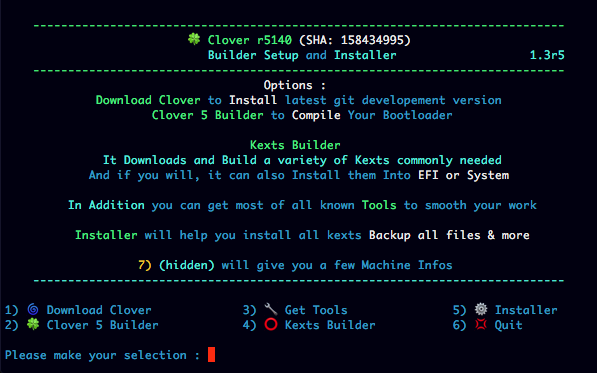Viewport: 597px width, 373px height.
Task: Click the number '6)' before Quit
Action: 460,325
